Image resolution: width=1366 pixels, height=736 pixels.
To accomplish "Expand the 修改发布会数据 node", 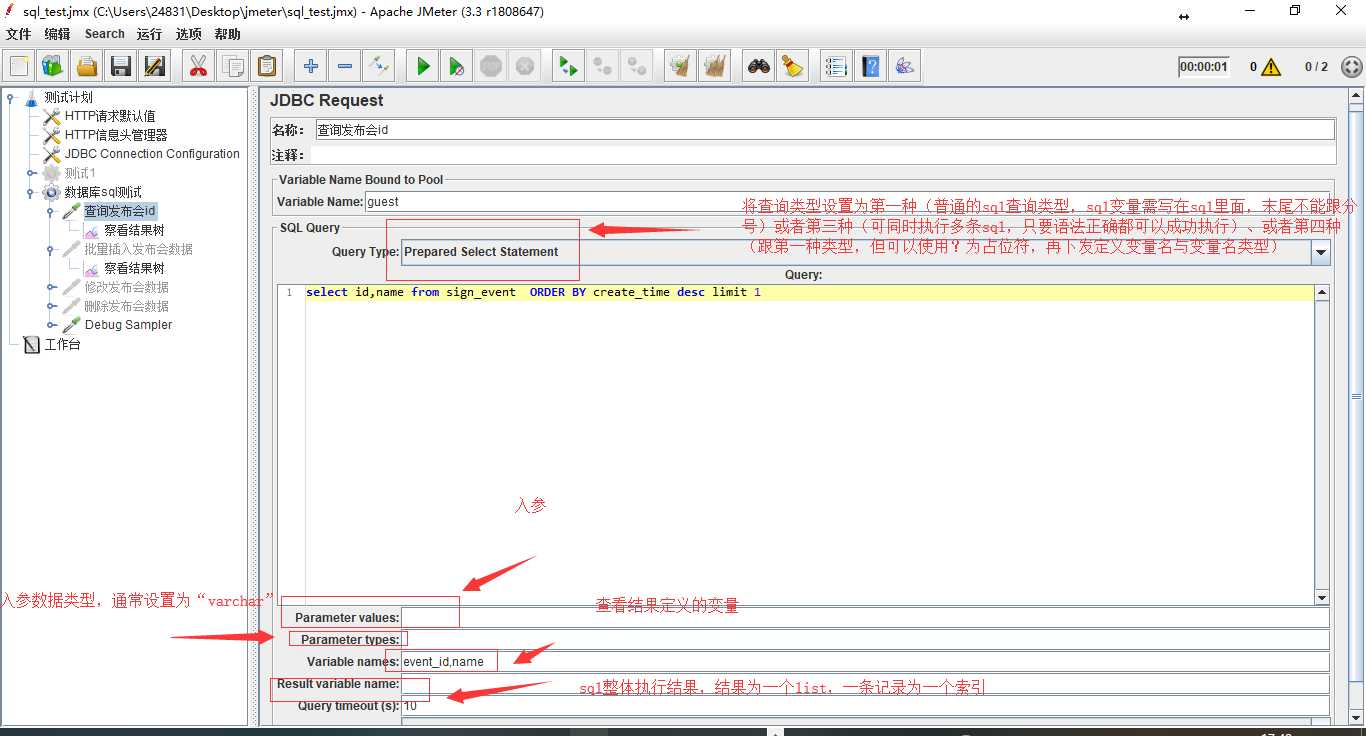I will [x=50, y=287].
